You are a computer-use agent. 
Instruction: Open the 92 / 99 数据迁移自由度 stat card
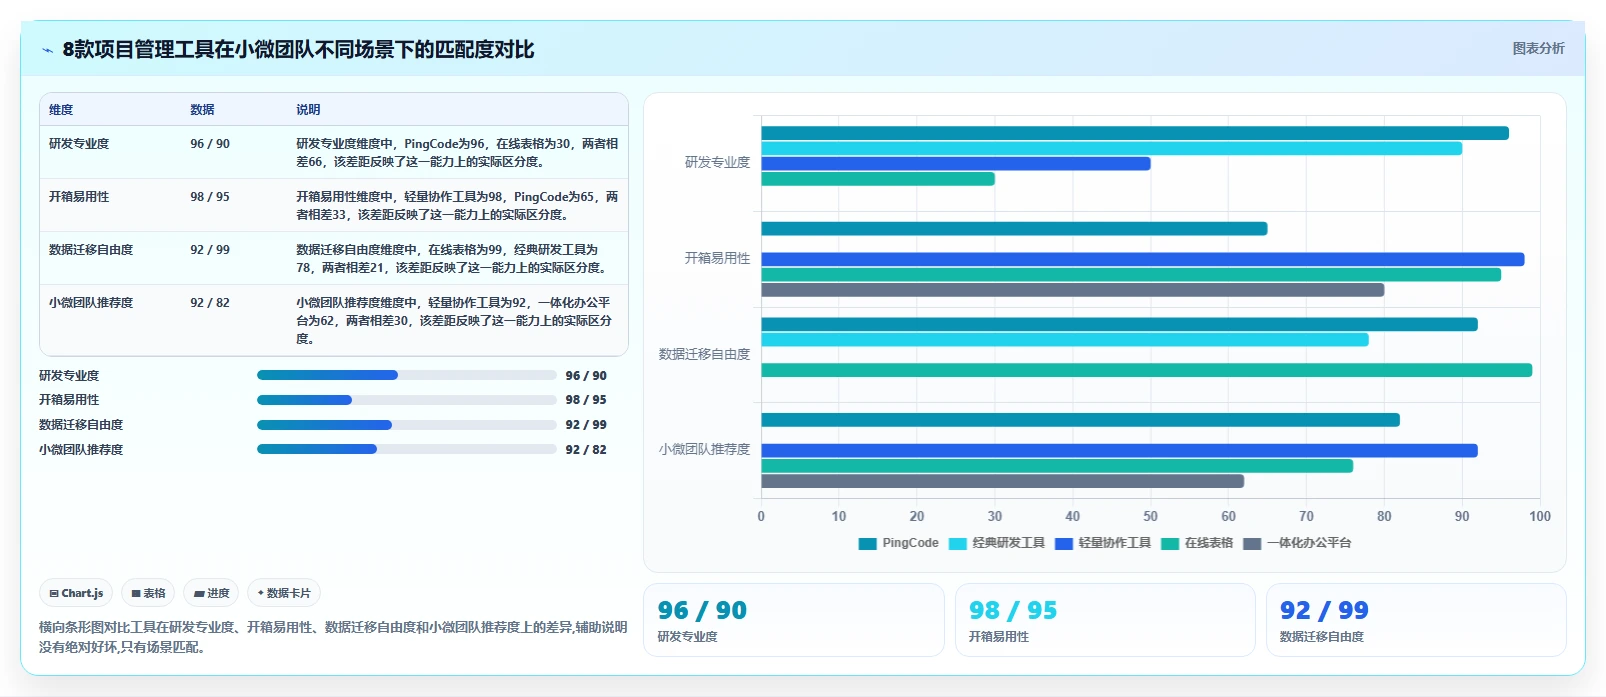tap(1416, 620)
